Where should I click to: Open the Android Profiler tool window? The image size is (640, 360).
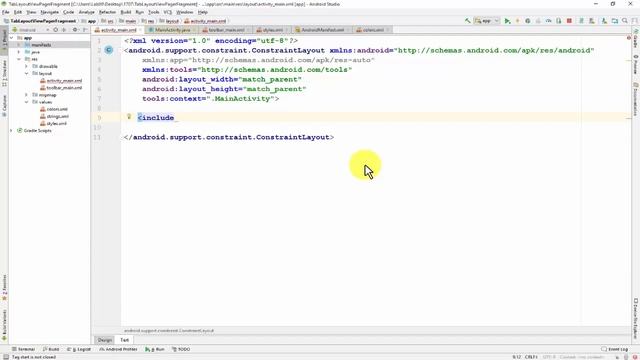pyautogui.click(x=118, y=349)
